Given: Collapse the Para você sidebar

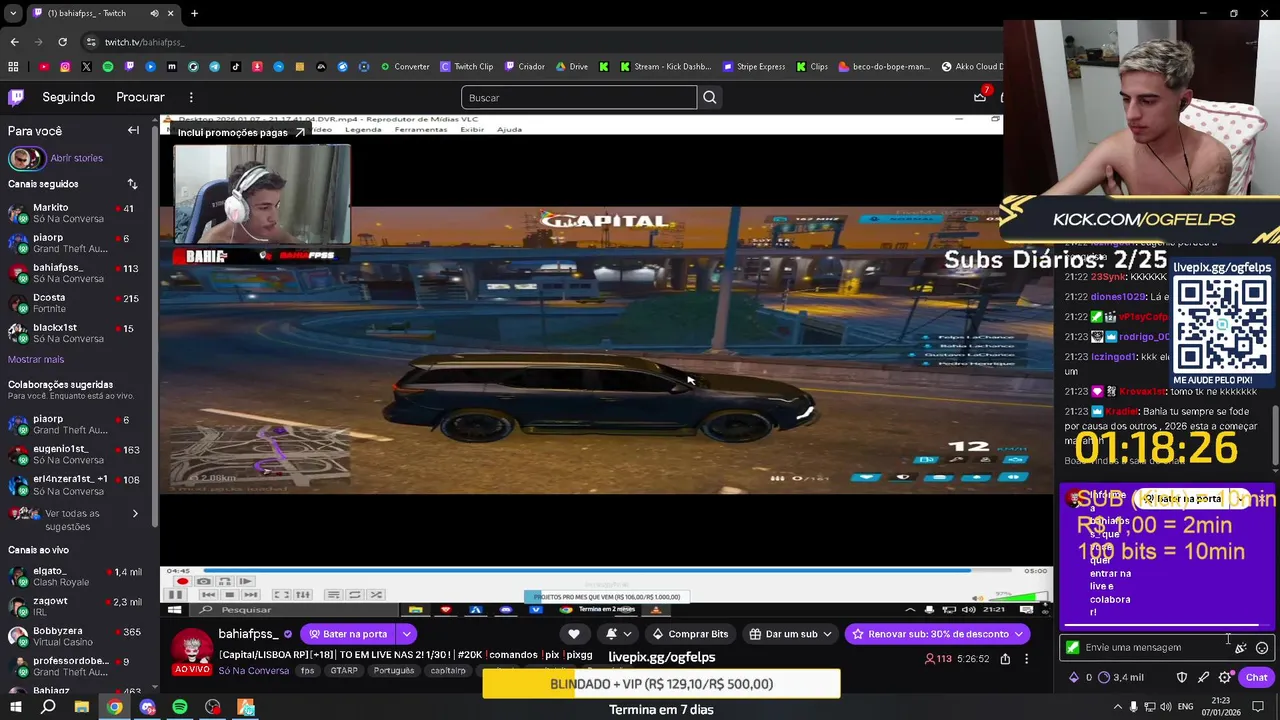Looking at the screenshot, I should [x=133, y=130].
